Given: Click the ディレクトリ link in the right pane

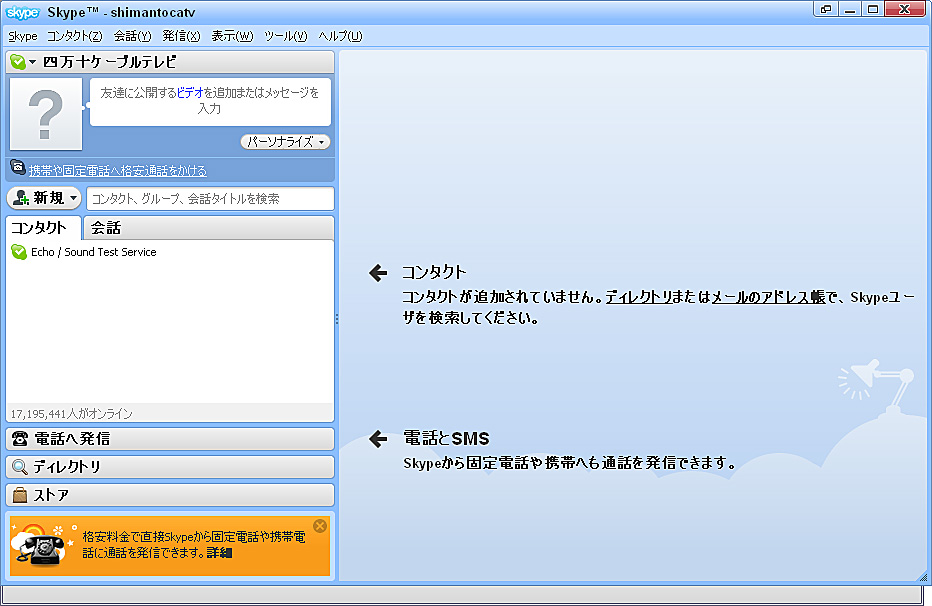Looking at the screenshot, I should (x=638, y=297).
